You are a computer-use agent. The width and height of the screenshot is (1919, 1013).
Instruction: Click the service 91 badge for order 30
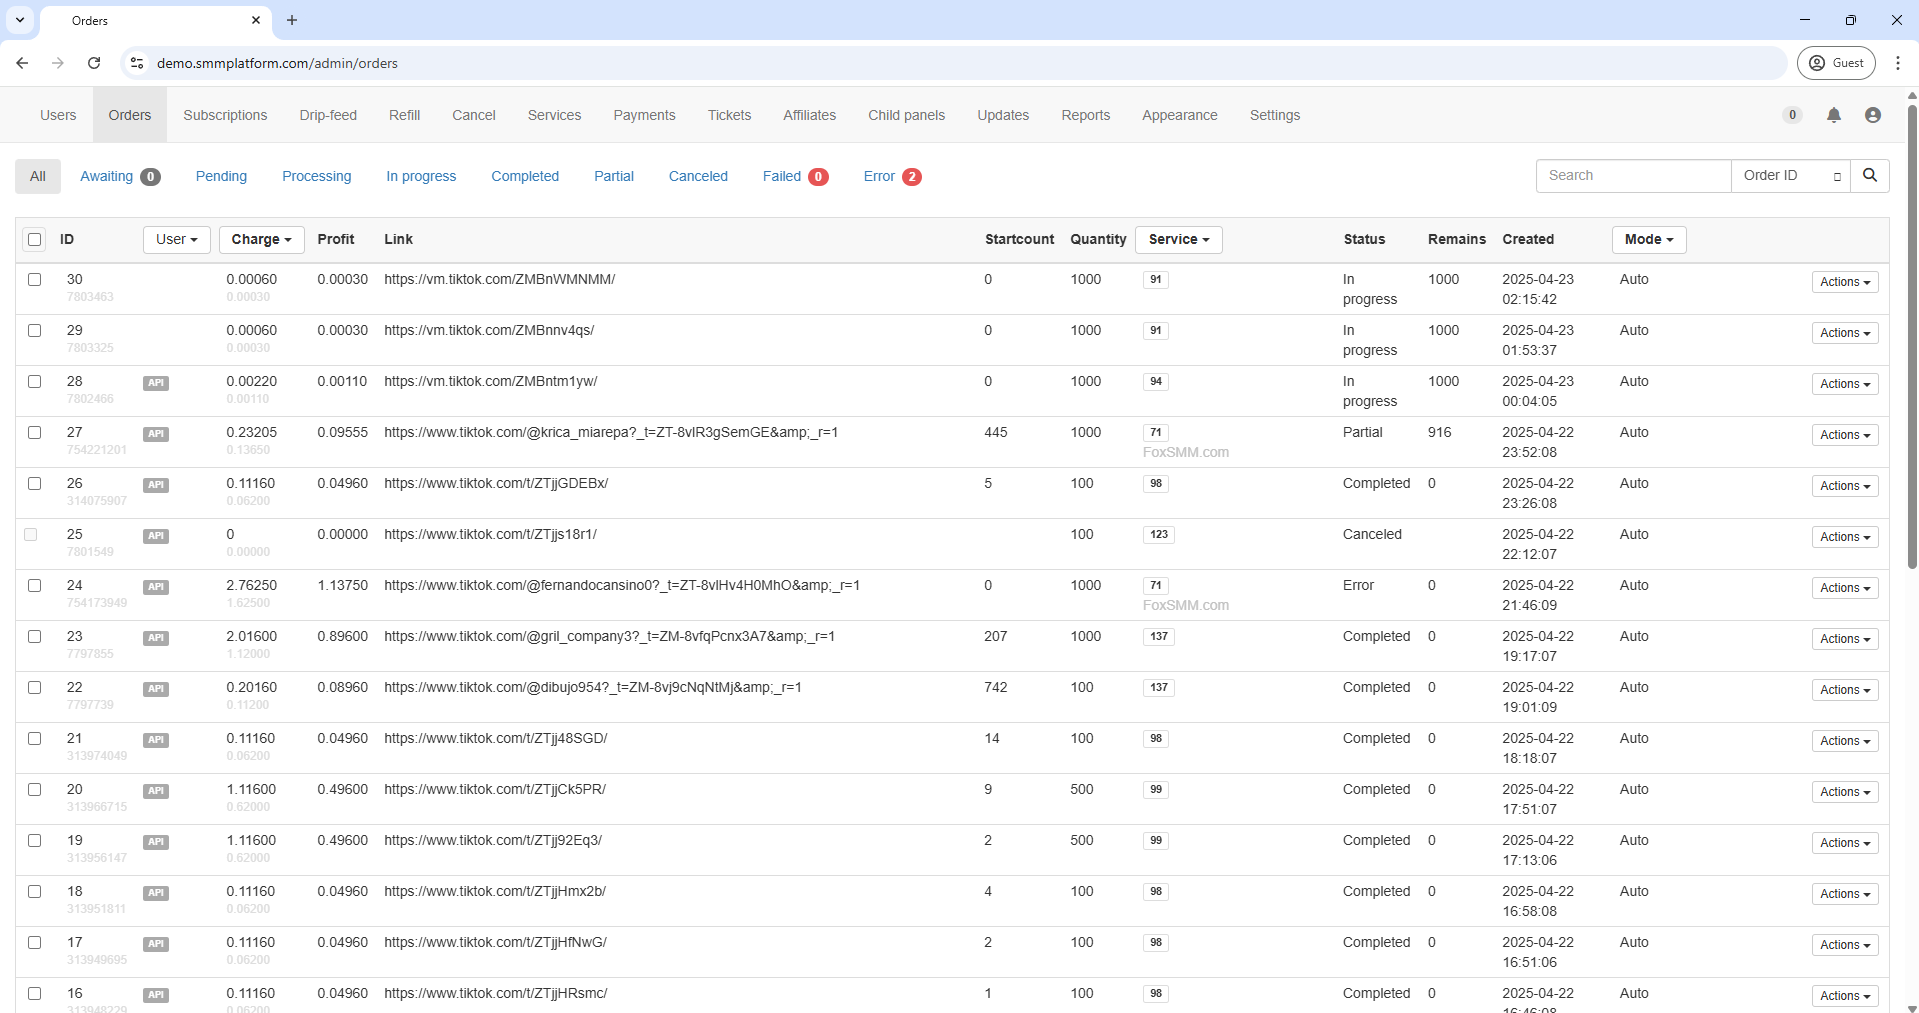1155,280
